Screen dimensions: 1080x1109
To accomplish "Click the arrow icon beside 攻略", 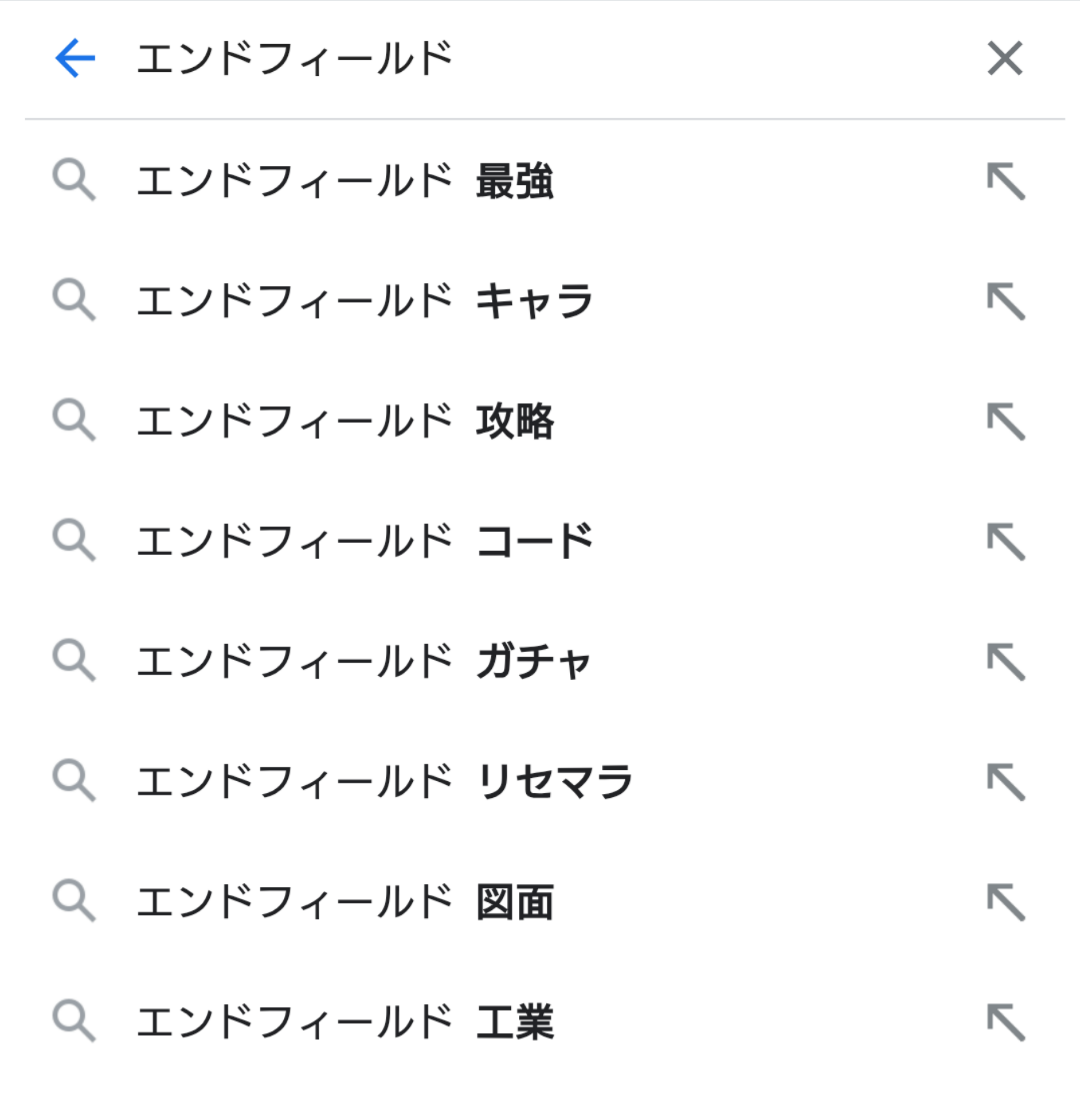I will pyautogui.click(x=1006, y=422).
